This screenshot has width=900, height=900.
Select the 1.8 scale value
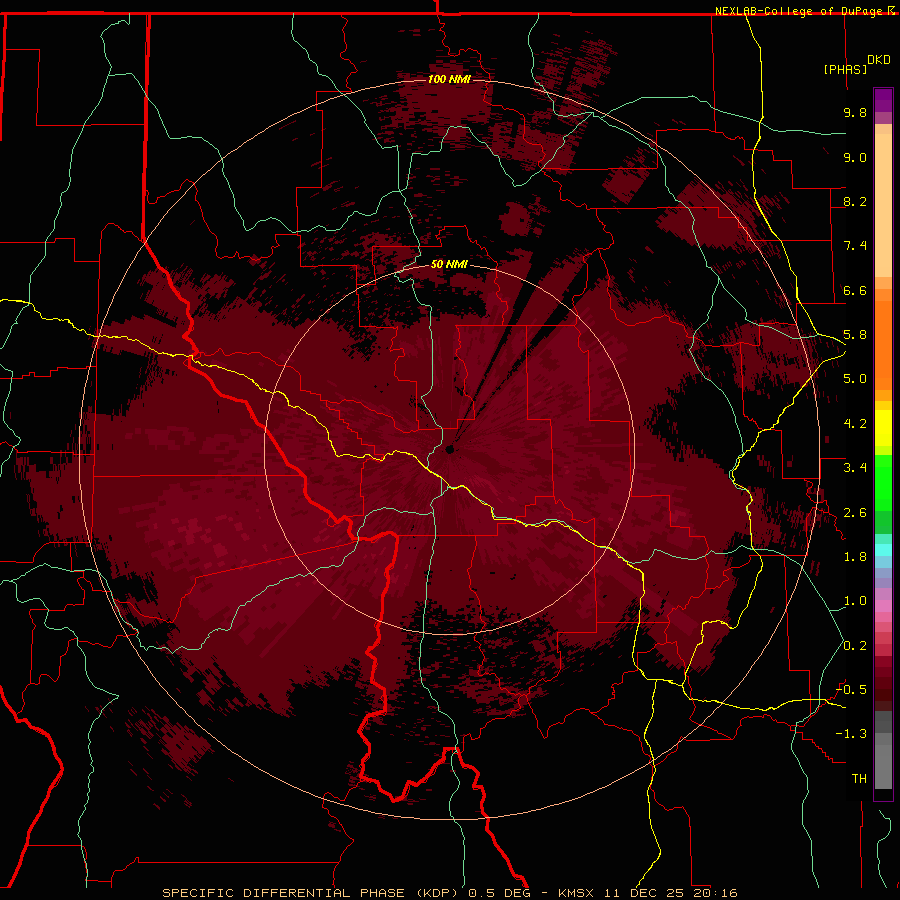pyautogui.click(x=855, y=557)
